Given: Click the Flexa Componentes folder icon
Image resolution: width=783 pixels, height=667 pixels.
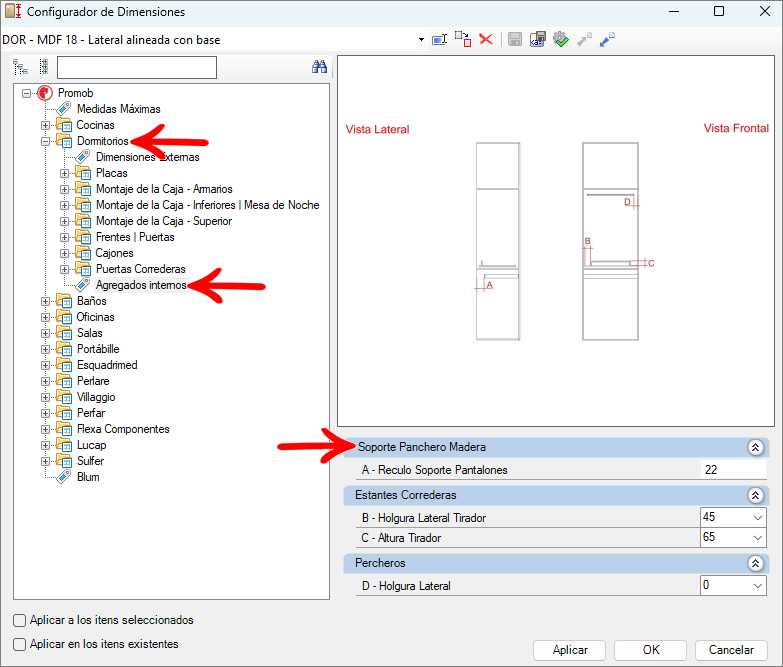Looking at the screenshot, I should tap(64, 429).
